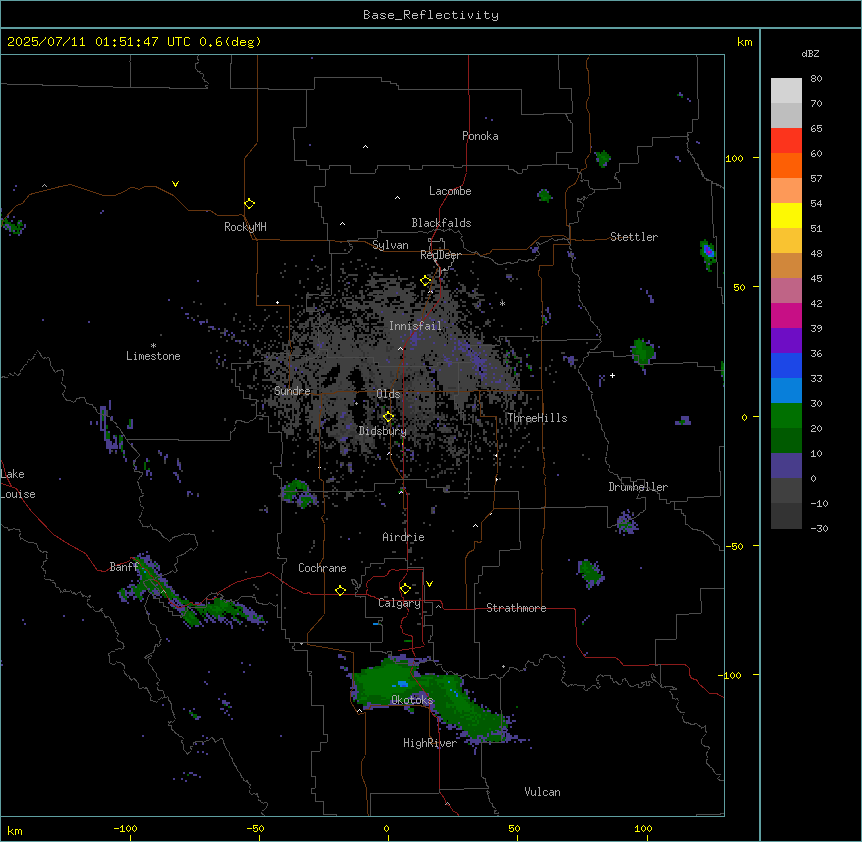Click the Airdrie city label
Screen dimensions: 862x842
pos(403,537)
